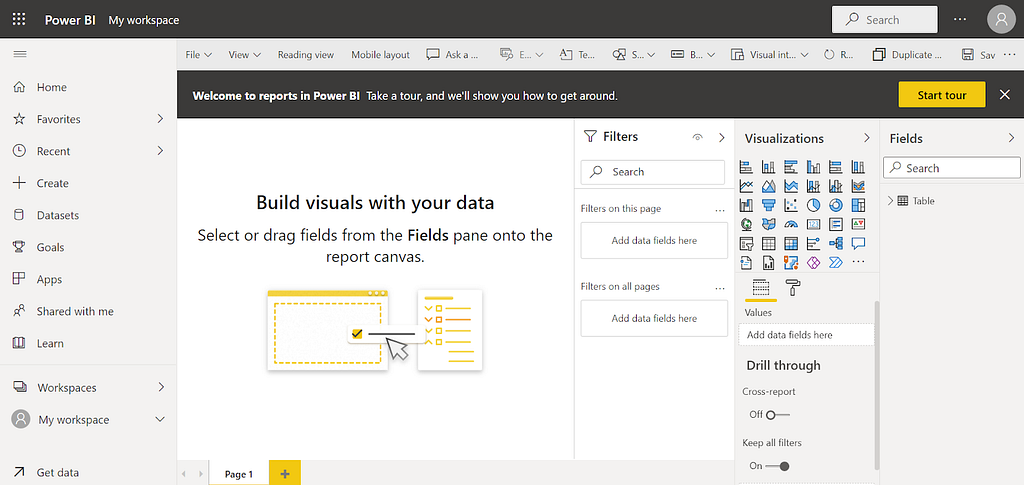Select the Q&A speech bubble visual
The image size is (1024, 485).
click(858, 243)
